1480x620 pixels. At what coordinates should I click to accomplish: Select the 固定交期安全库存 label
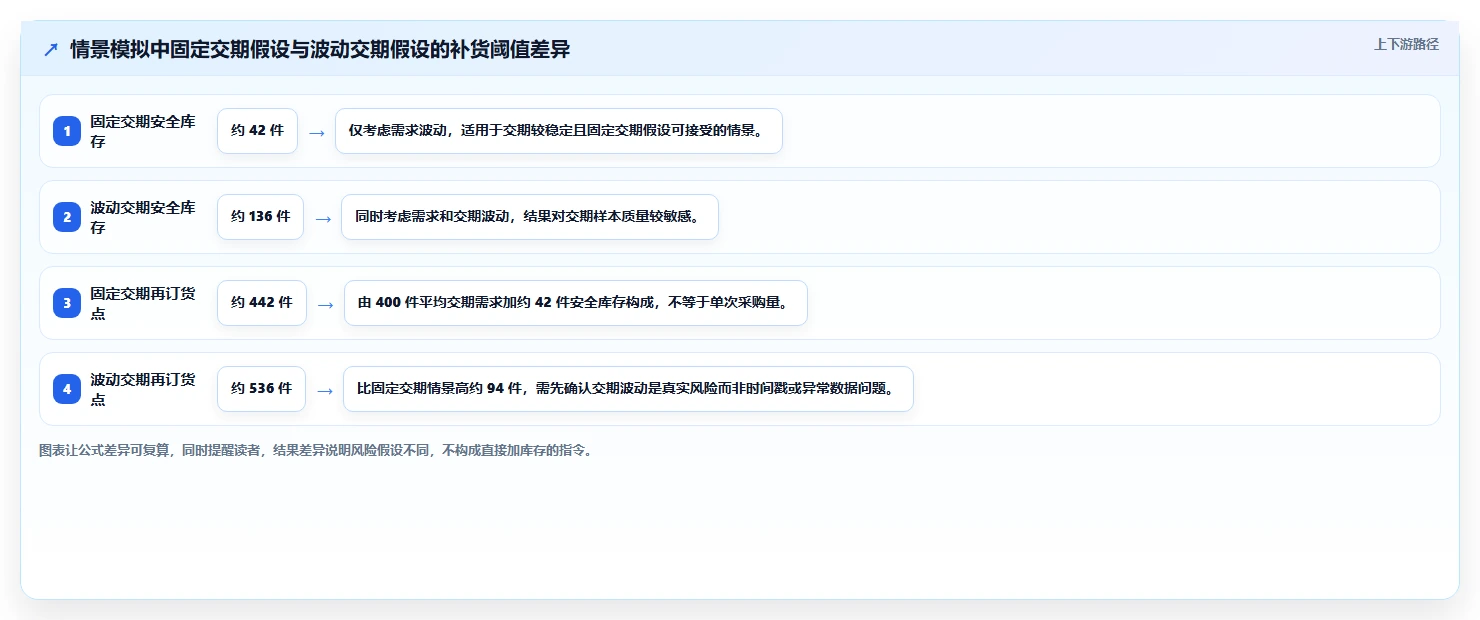click(143, 131)
